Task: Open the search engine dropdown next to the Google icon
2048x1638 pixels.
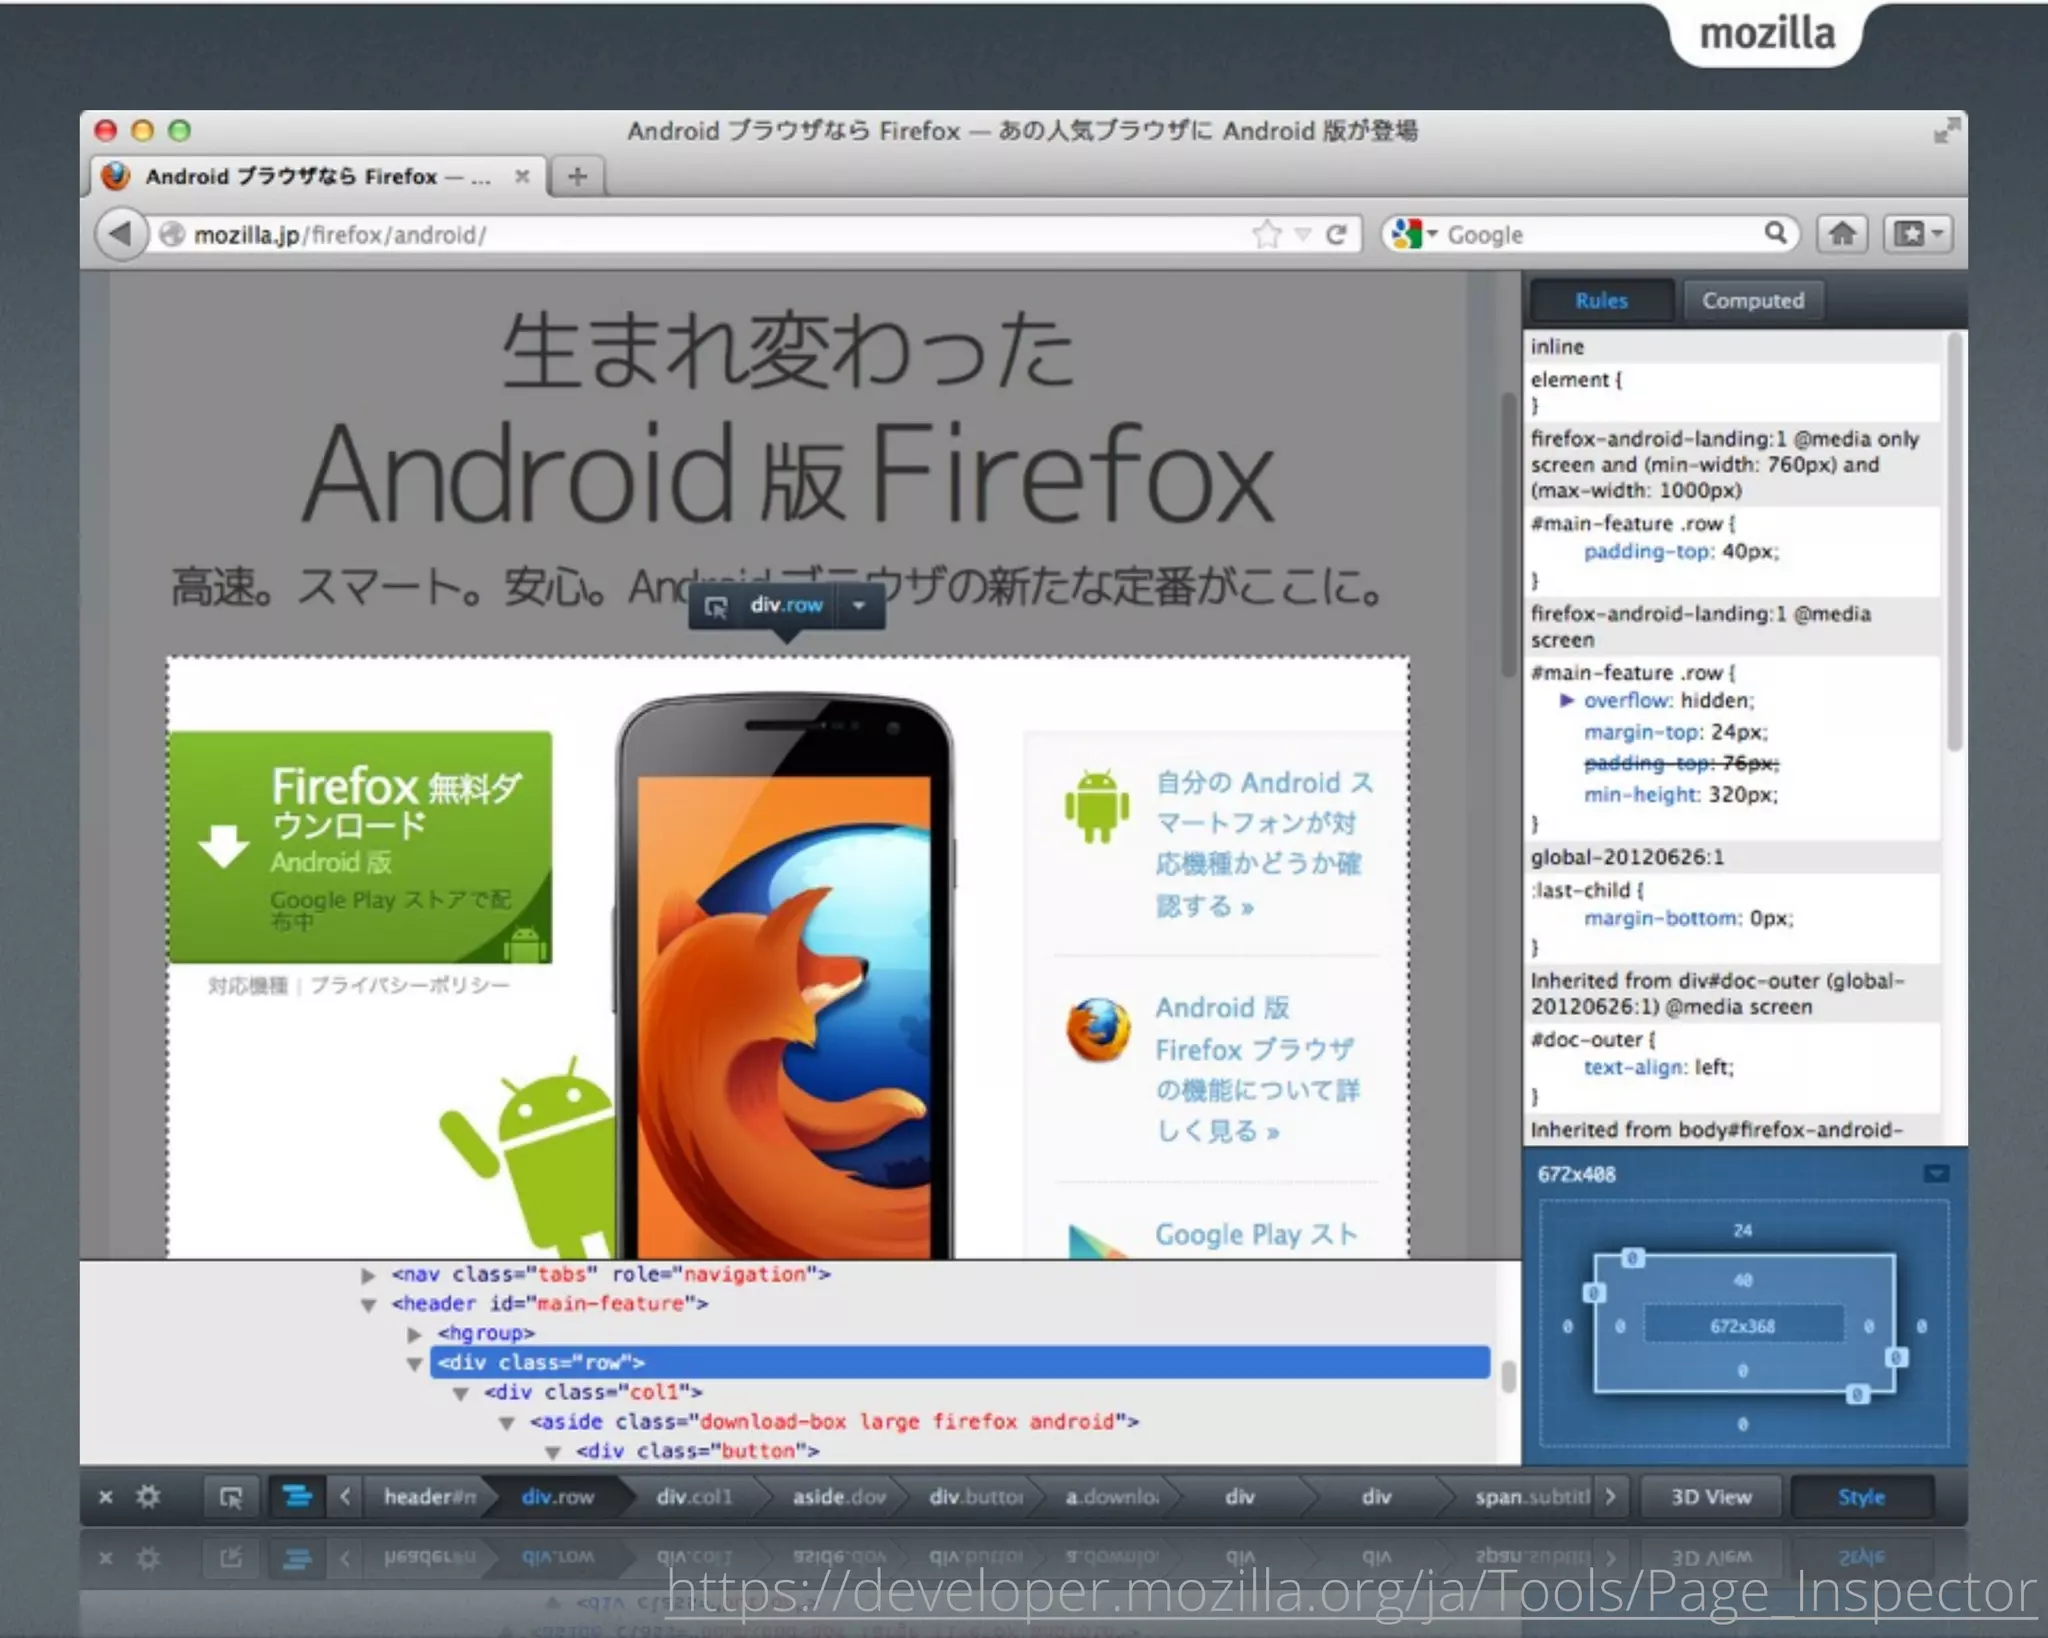Action: click(1432, 234)
